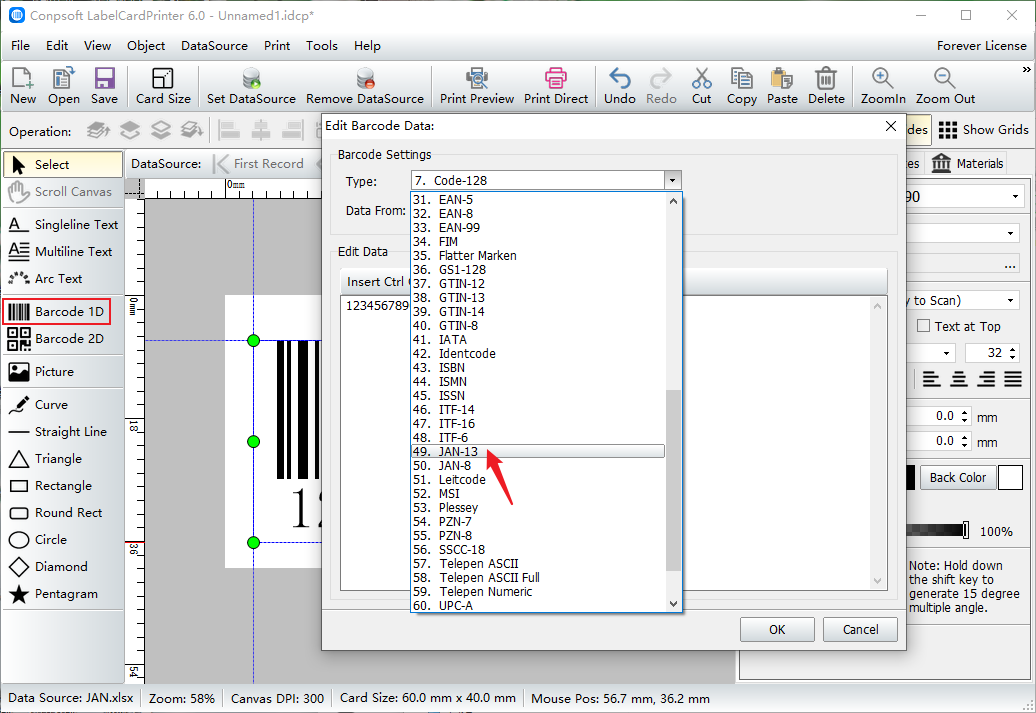
Task: Choose 56. SSCC-18 barcode type
Action: tap(538, 550)
